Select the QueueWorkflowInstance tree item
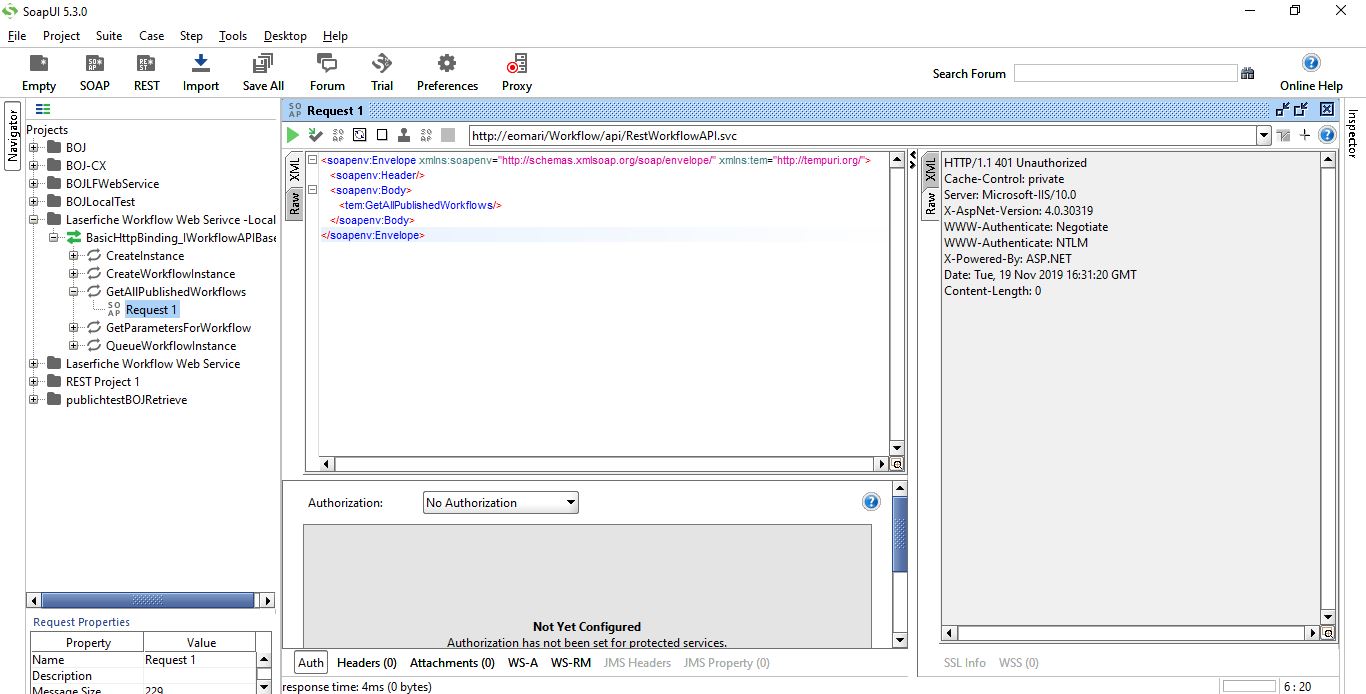This screenshot has height=694, width=1366. tap(170, 346)
